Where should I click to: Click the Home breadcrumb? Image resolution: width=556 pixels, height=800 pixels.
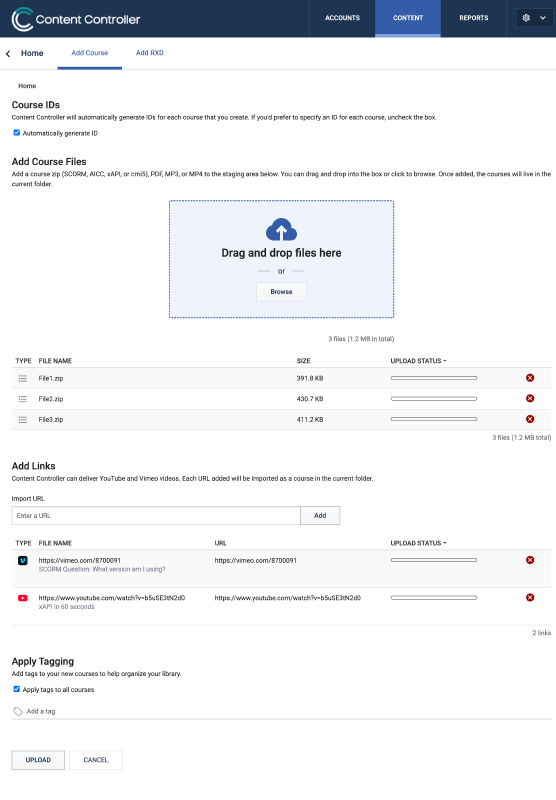27,86
